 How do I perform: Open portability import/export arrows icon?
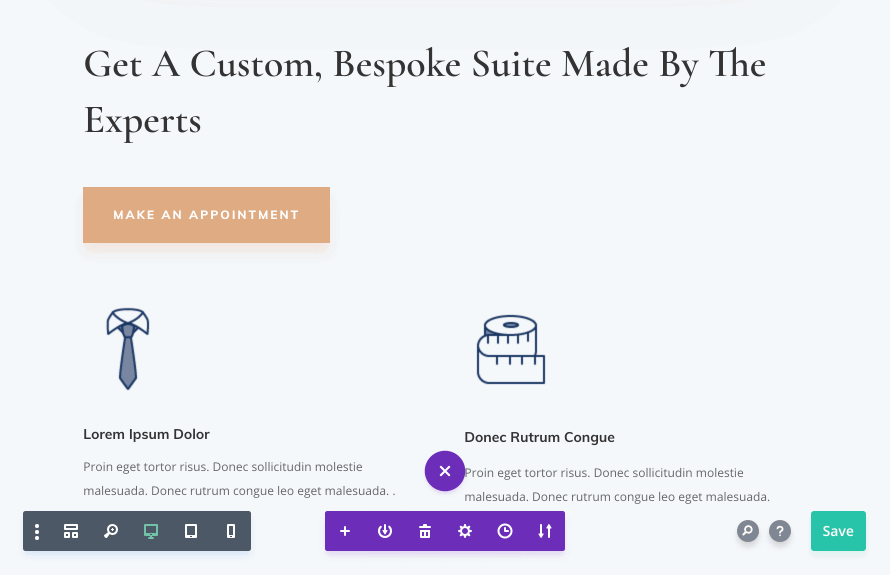pyautogui.click(x=545, y=531)
